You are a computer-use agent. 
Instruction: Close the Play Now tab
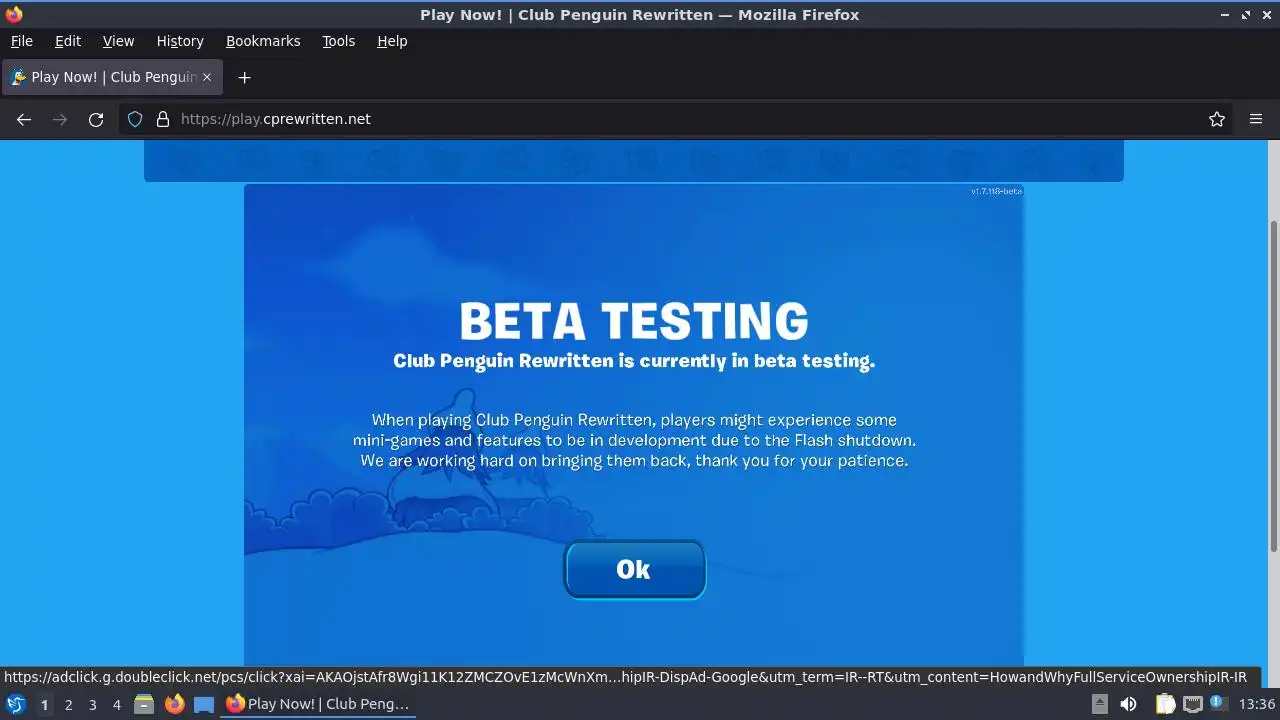207,77
